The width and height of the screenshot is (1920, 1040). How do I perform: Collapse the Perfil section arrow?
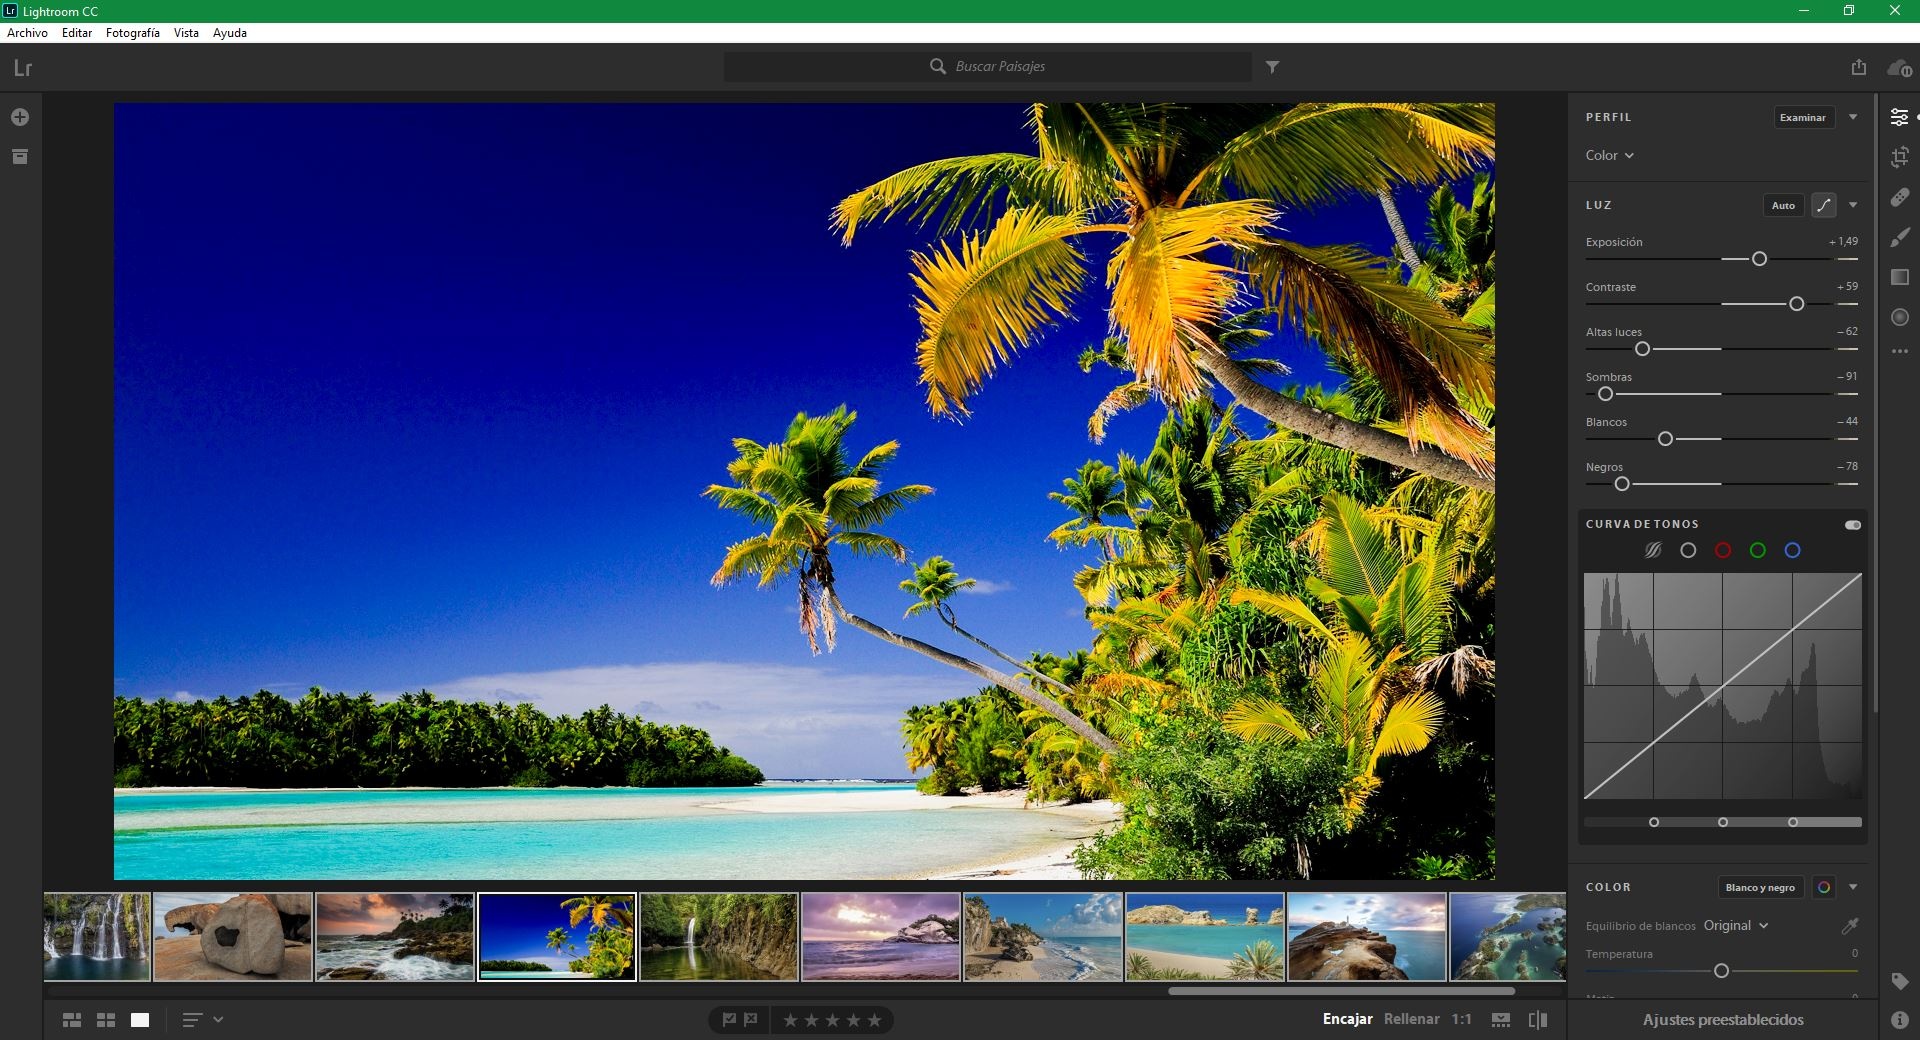pos(1853,117)
